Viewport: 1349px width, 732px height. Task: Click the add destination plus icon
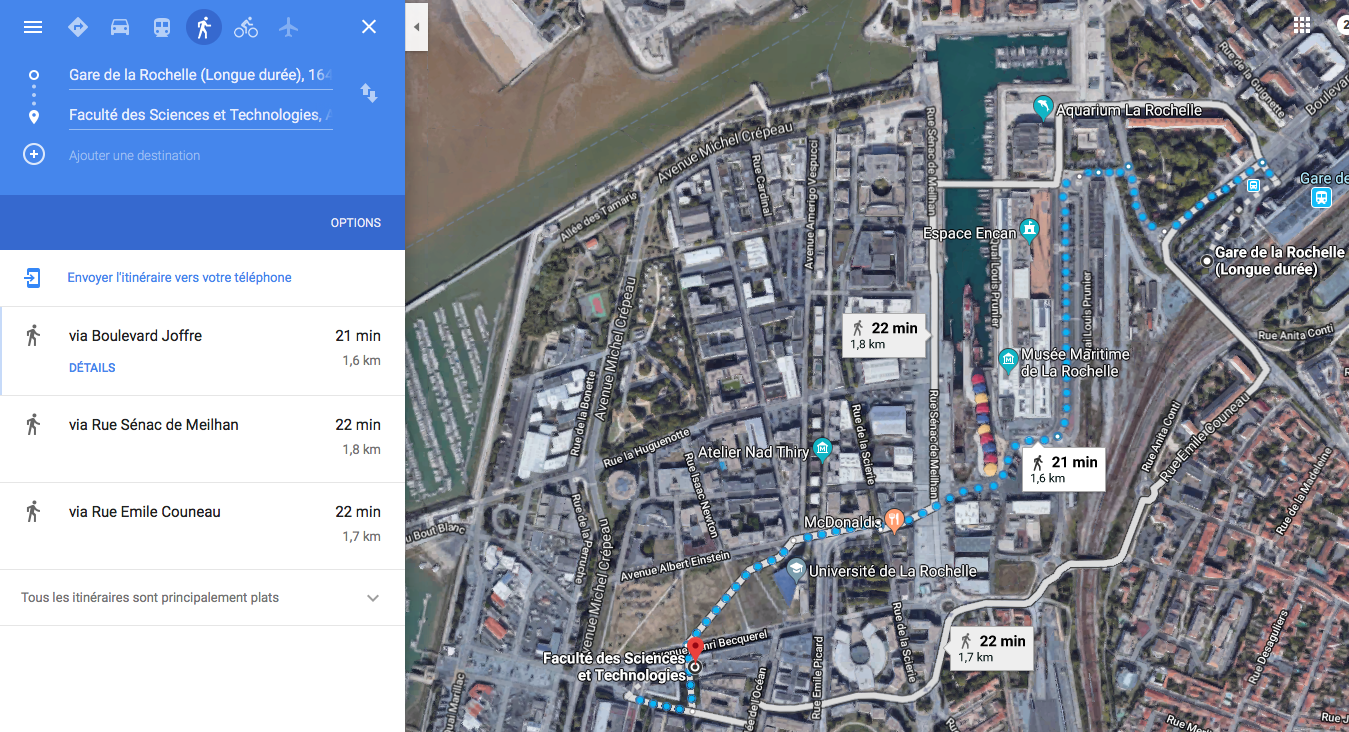[x=34, y=155]
